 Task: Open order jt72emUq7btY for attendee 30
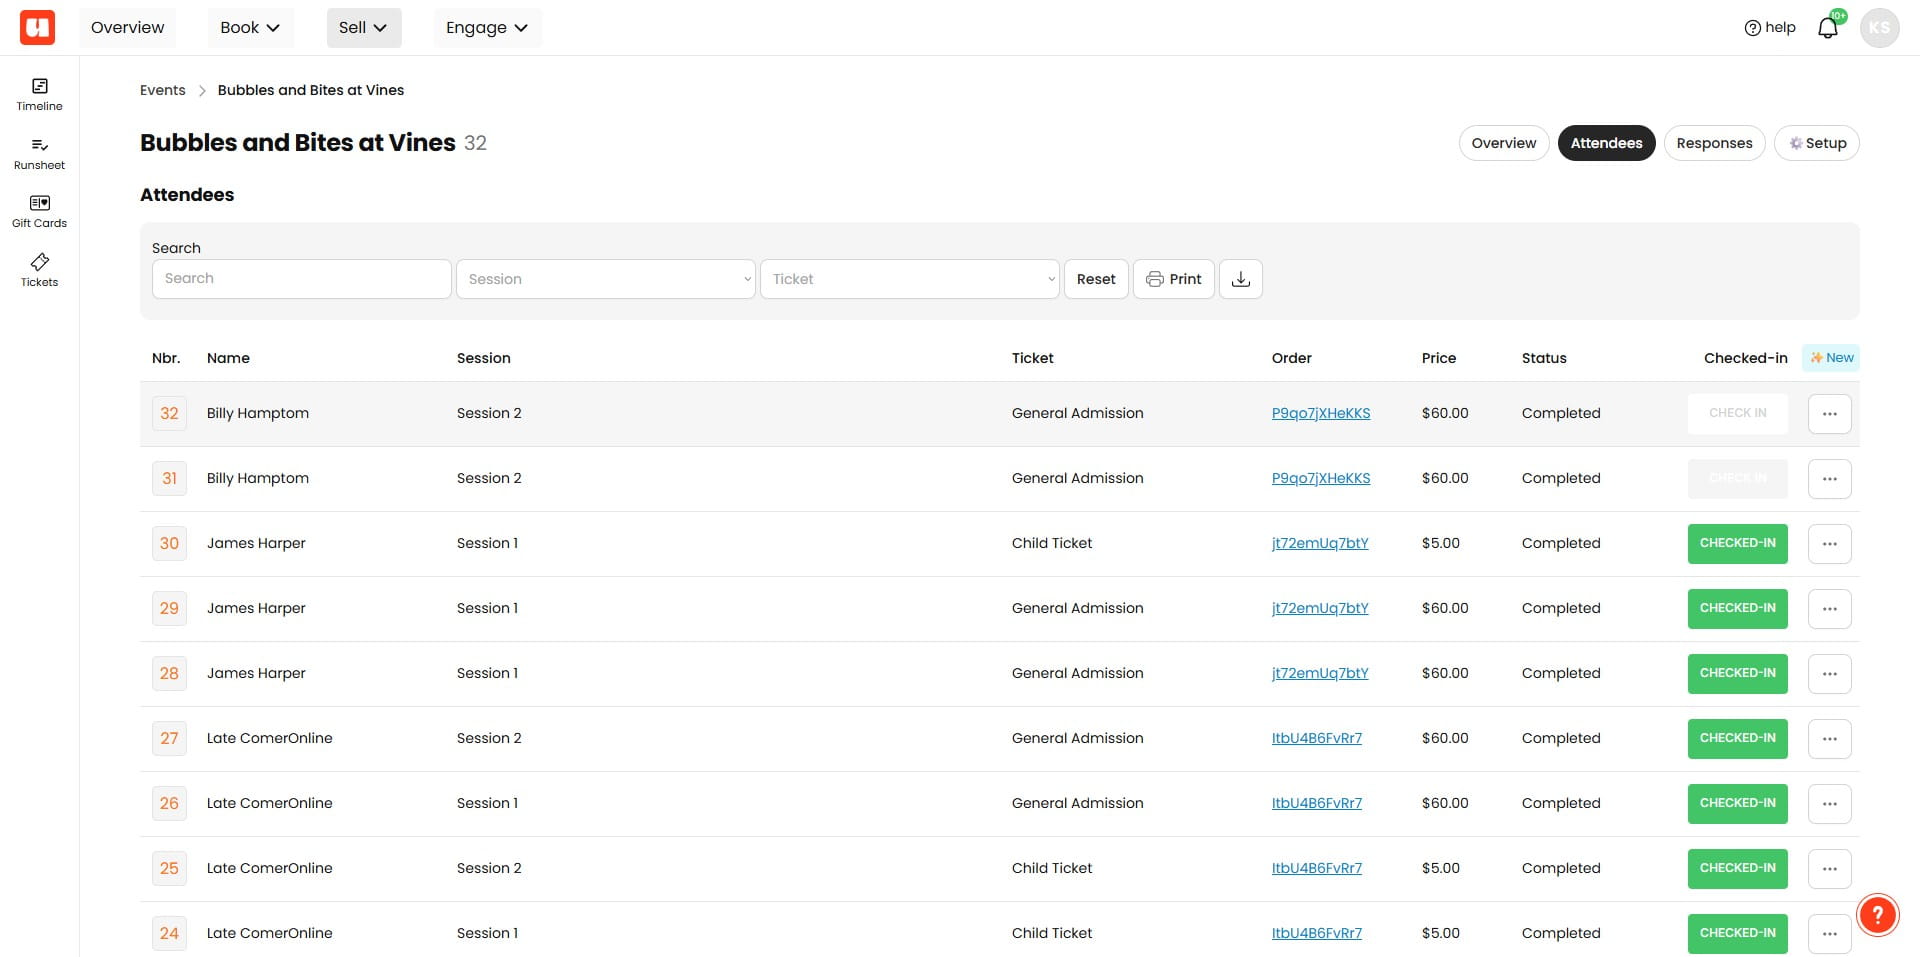point(1319,543)
